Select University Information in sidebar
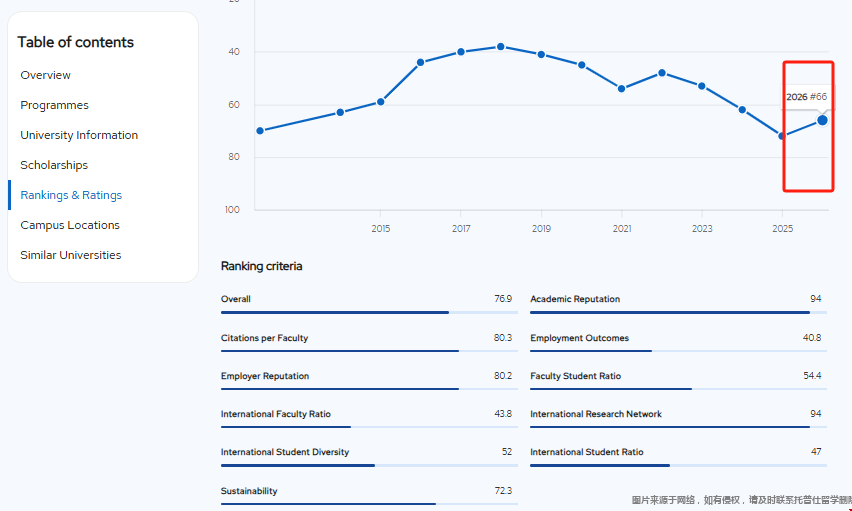Image resolution: width=852 pixels, height=511 pixels. (79, 135)
